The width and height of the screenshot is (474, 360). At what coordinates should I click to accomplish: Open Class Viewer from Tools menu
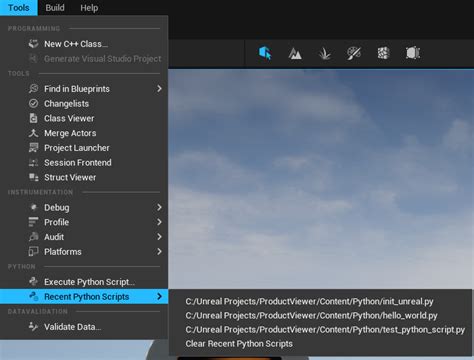pos(84,118)
